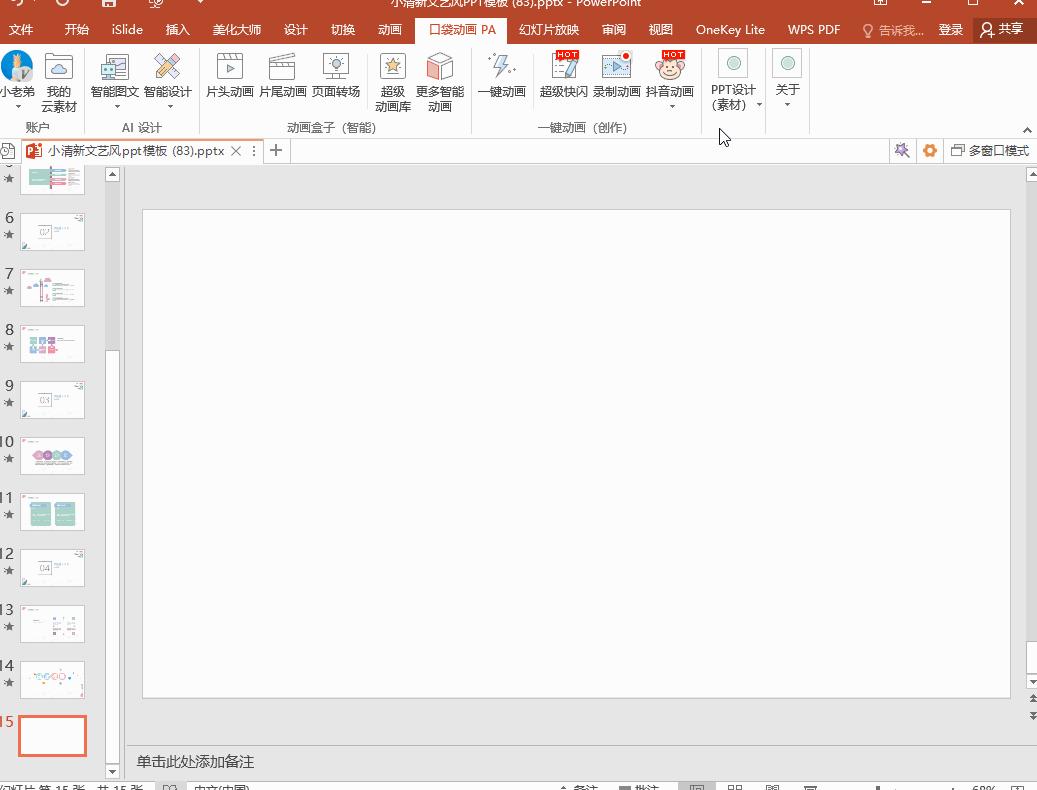Select slide 15 thumbnail in the panel
Viewport: 1037px width, 790px height.
pos(52,735)
